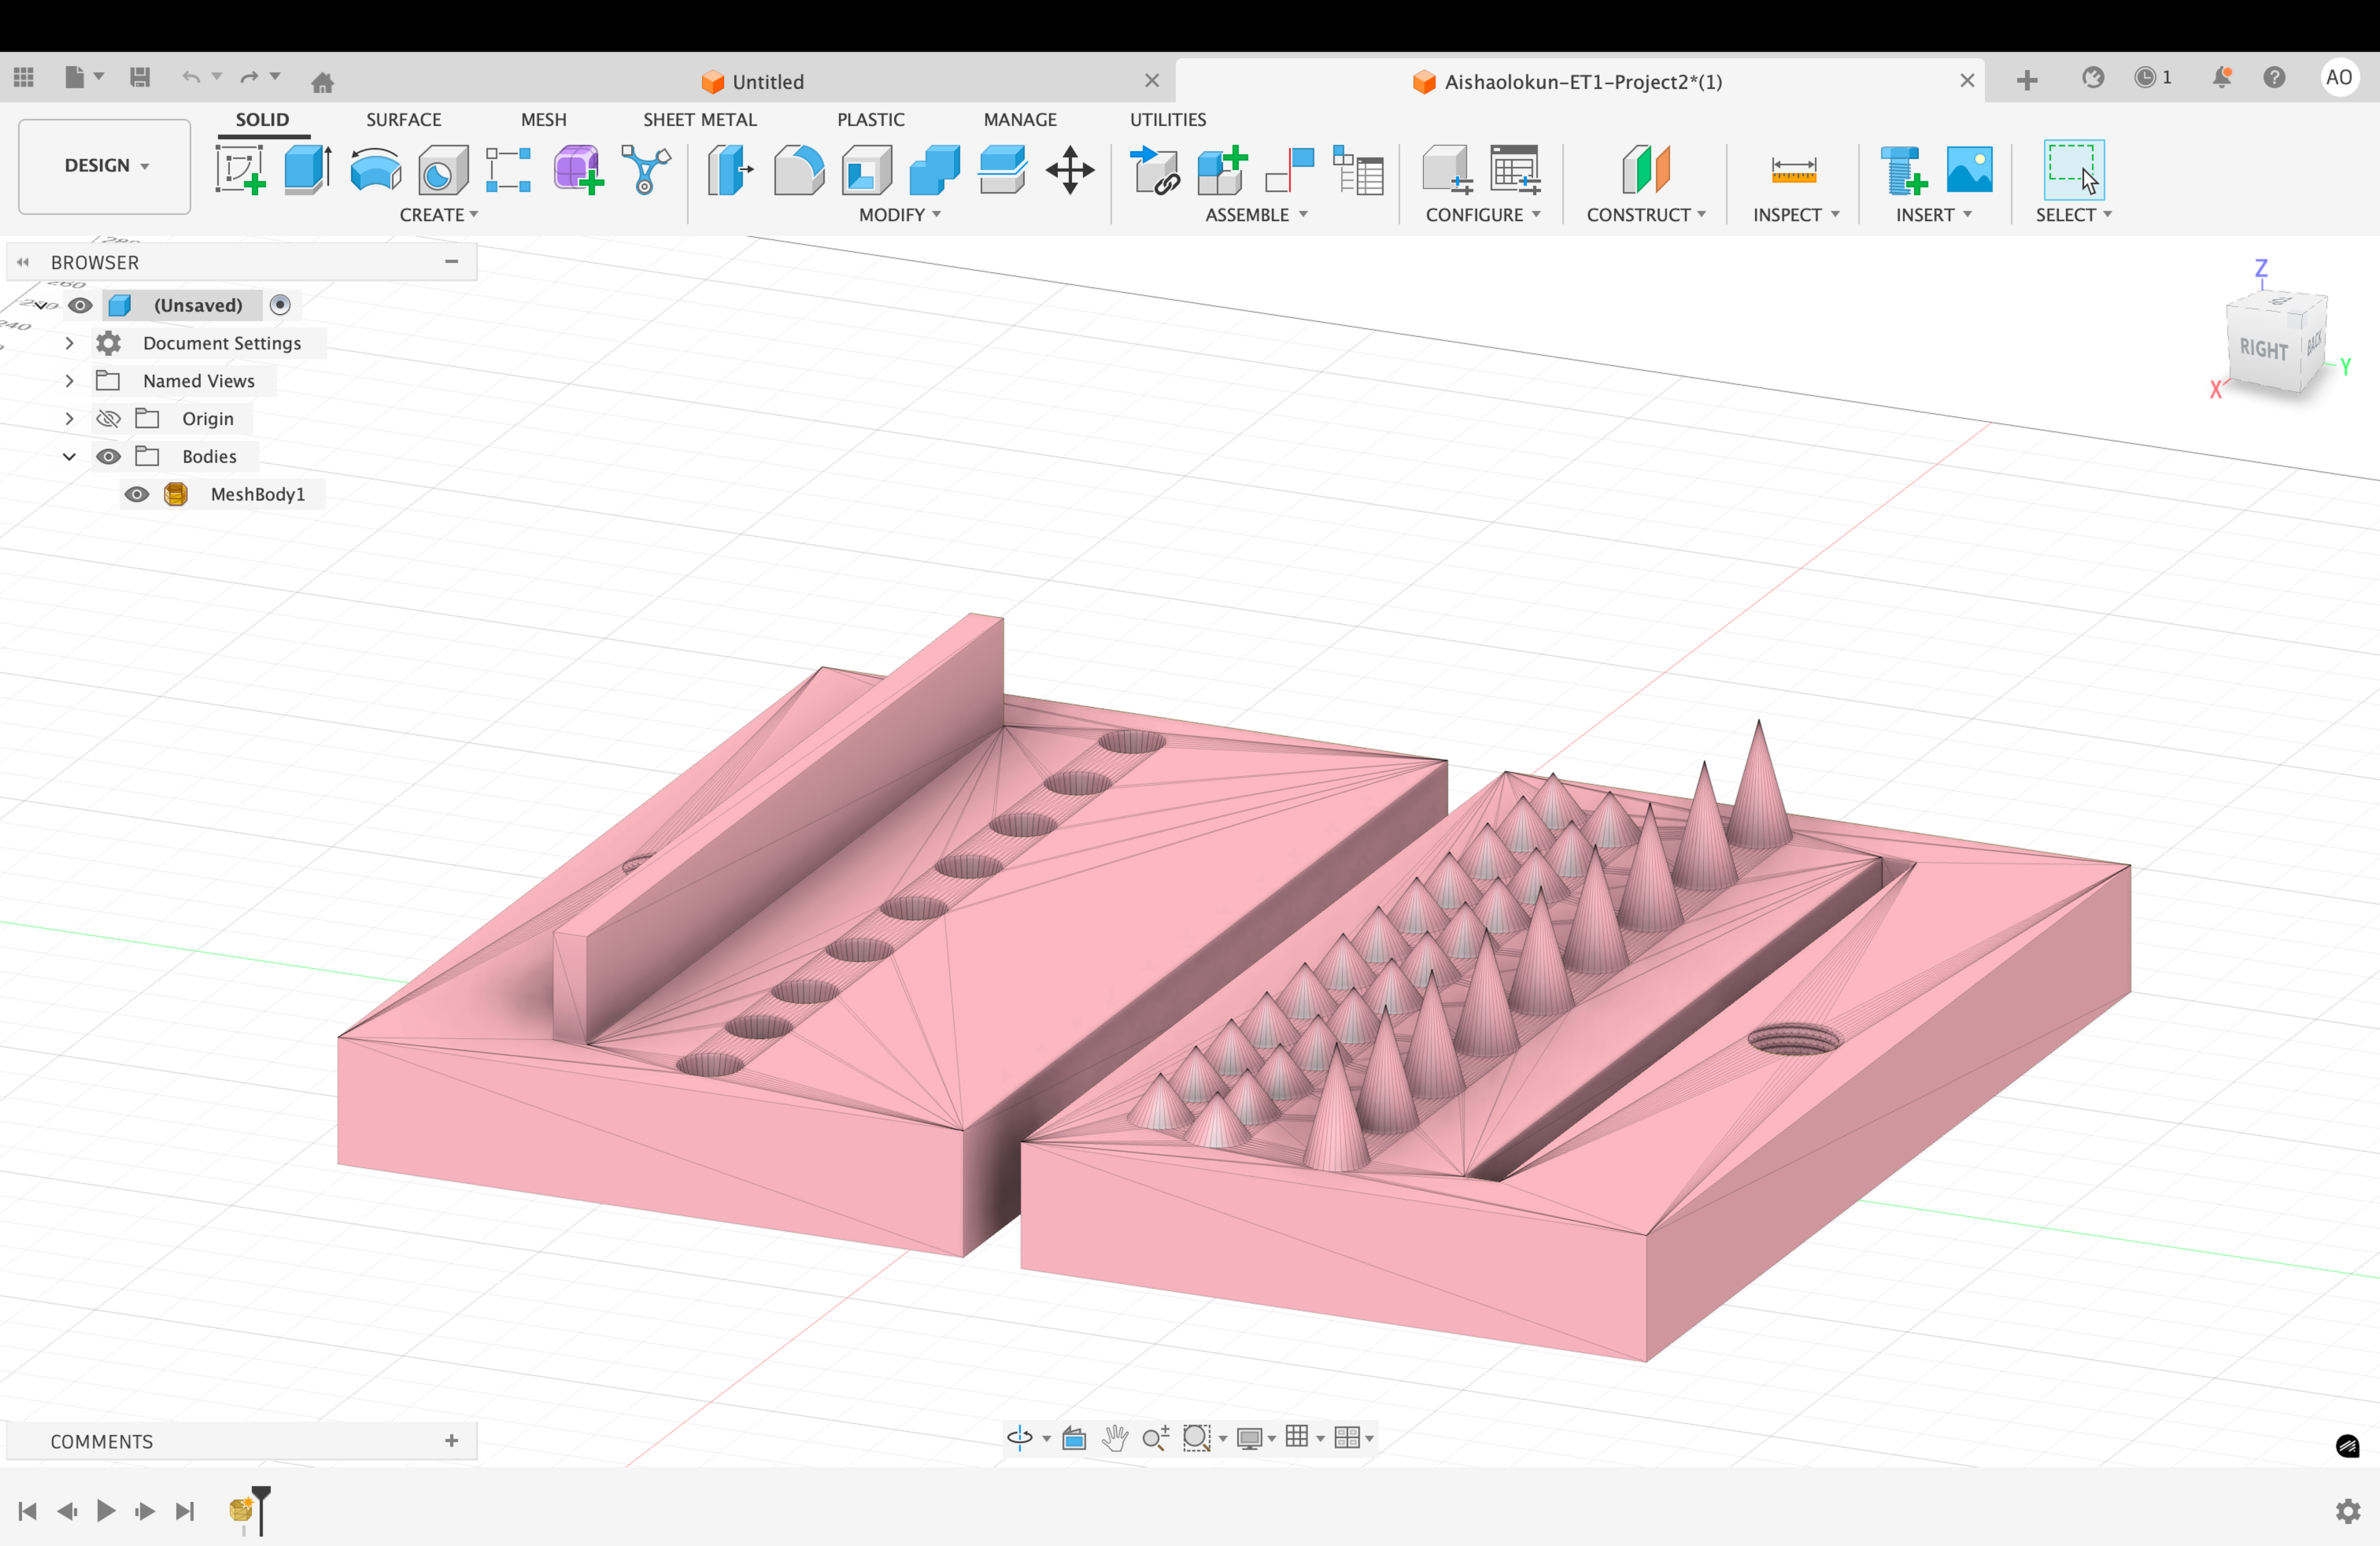The image size is (2380, 1546).
Task: Click the Create Sketch tool icon
Action: pos(240,169)
